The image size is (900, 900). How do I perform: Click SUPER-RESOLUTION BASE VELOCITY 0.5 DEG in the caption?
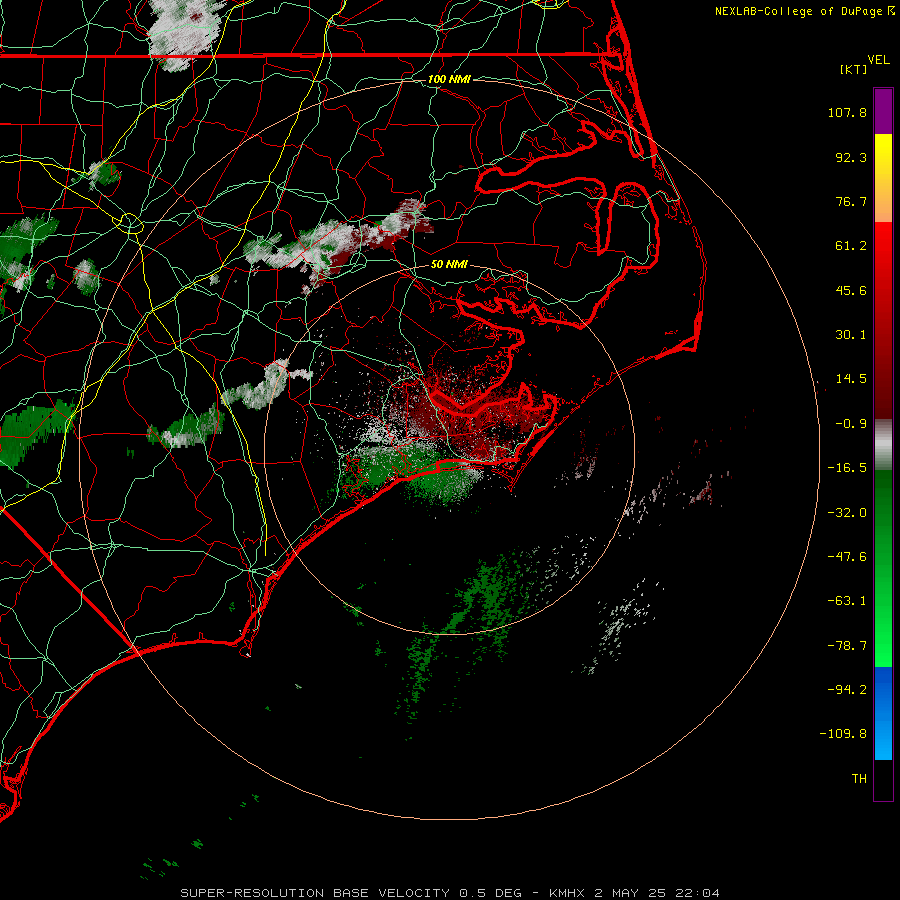[x=351, y=893]
